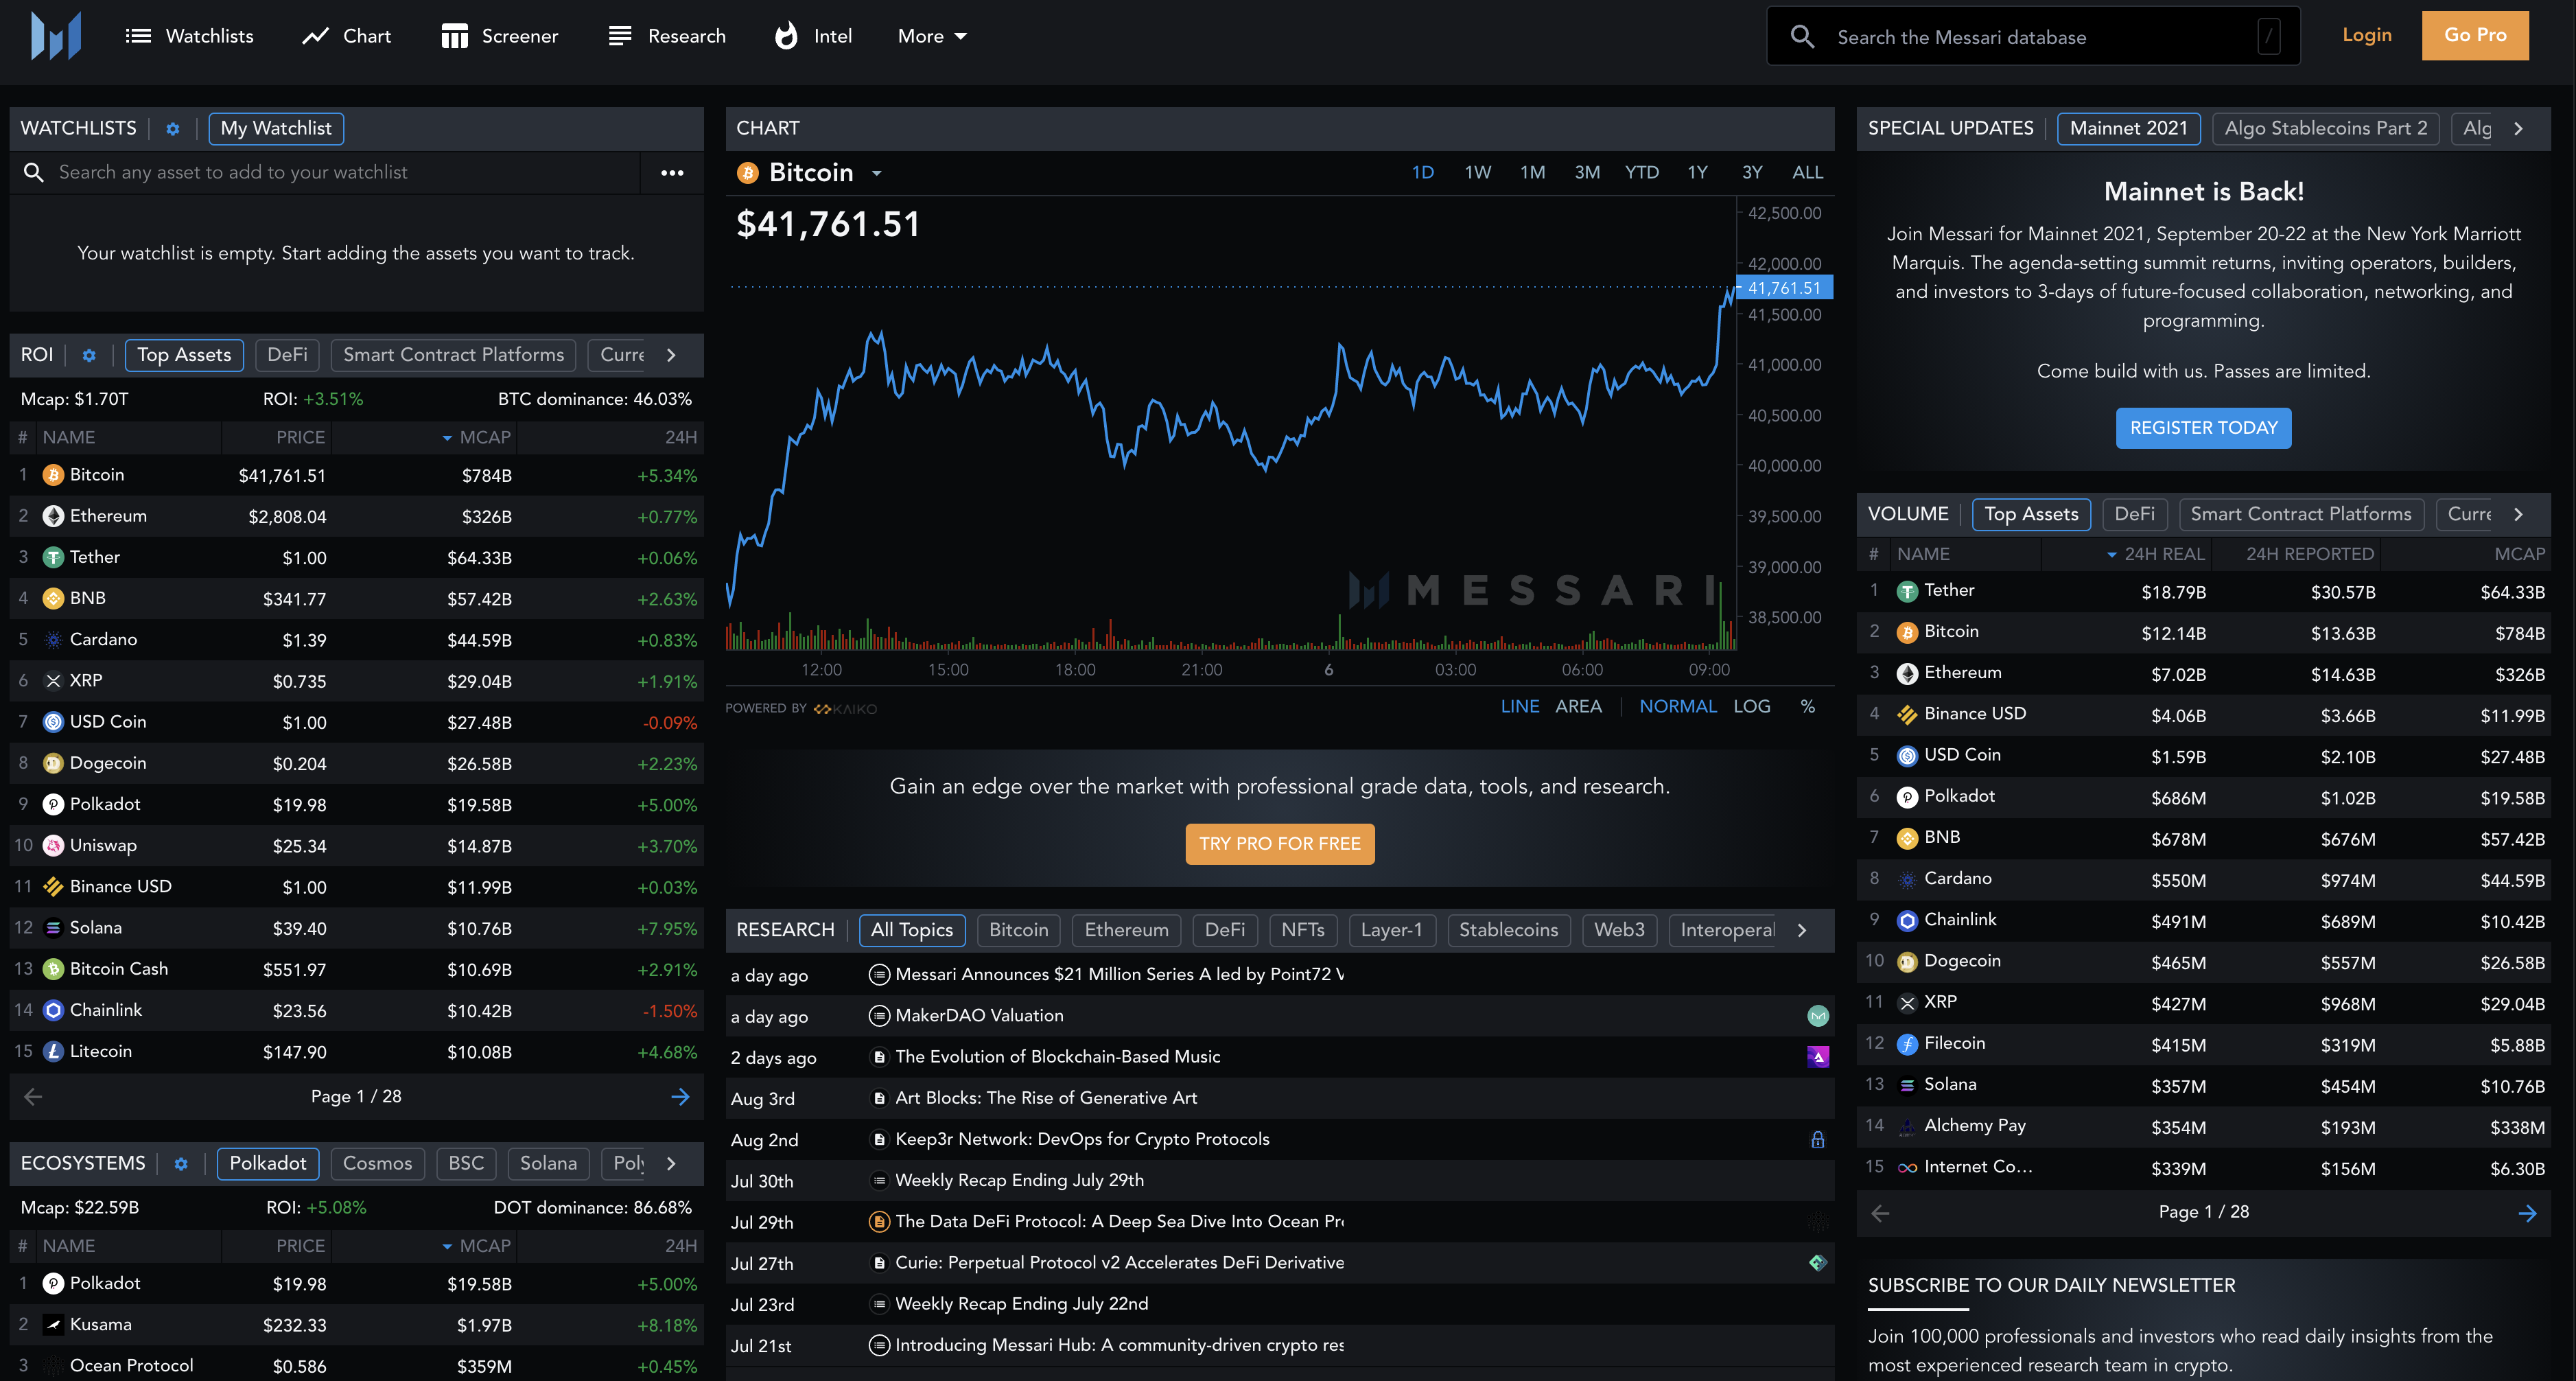Click Filecoin icon in Volume table

(x=1907, y=1044)
